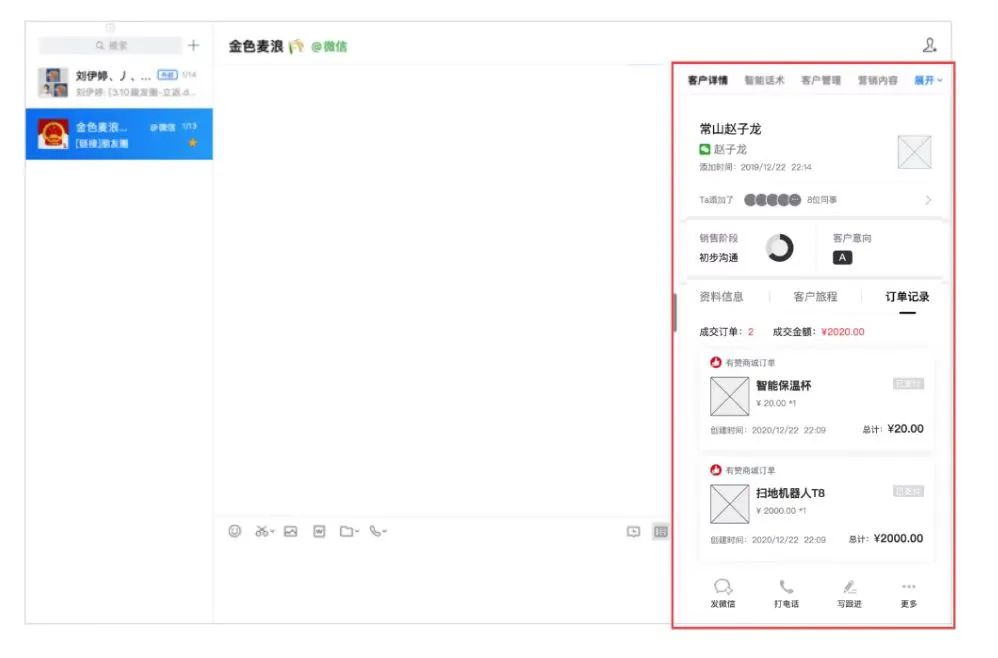The width and height of the screenshot is (998, 658).
Task: Click 写跟进 to write a follow-up
Action: pyautogui.click(x=849, y=593)
